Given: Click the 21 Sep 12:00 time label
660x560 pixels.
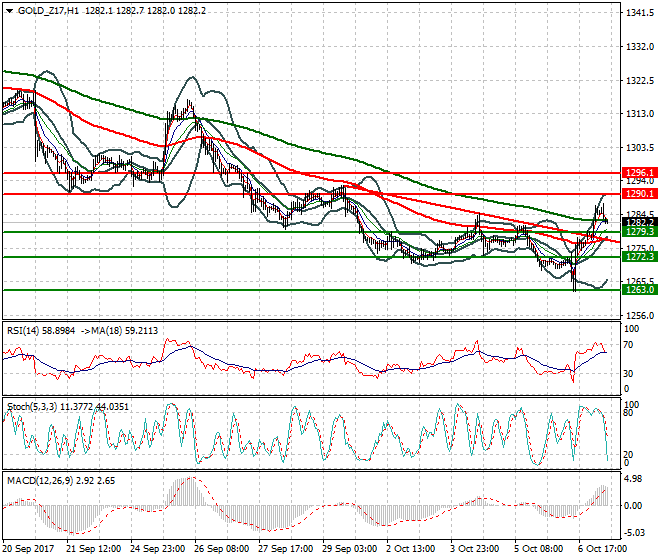Looking at the screenshot, I should [93, 549].
